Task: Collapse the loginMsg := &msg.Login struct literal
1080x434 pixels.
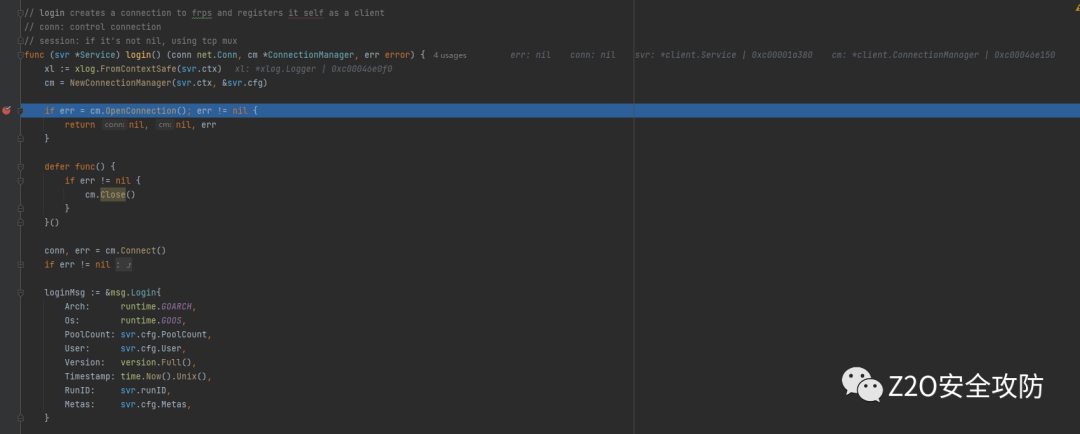Action: (21, 292)
